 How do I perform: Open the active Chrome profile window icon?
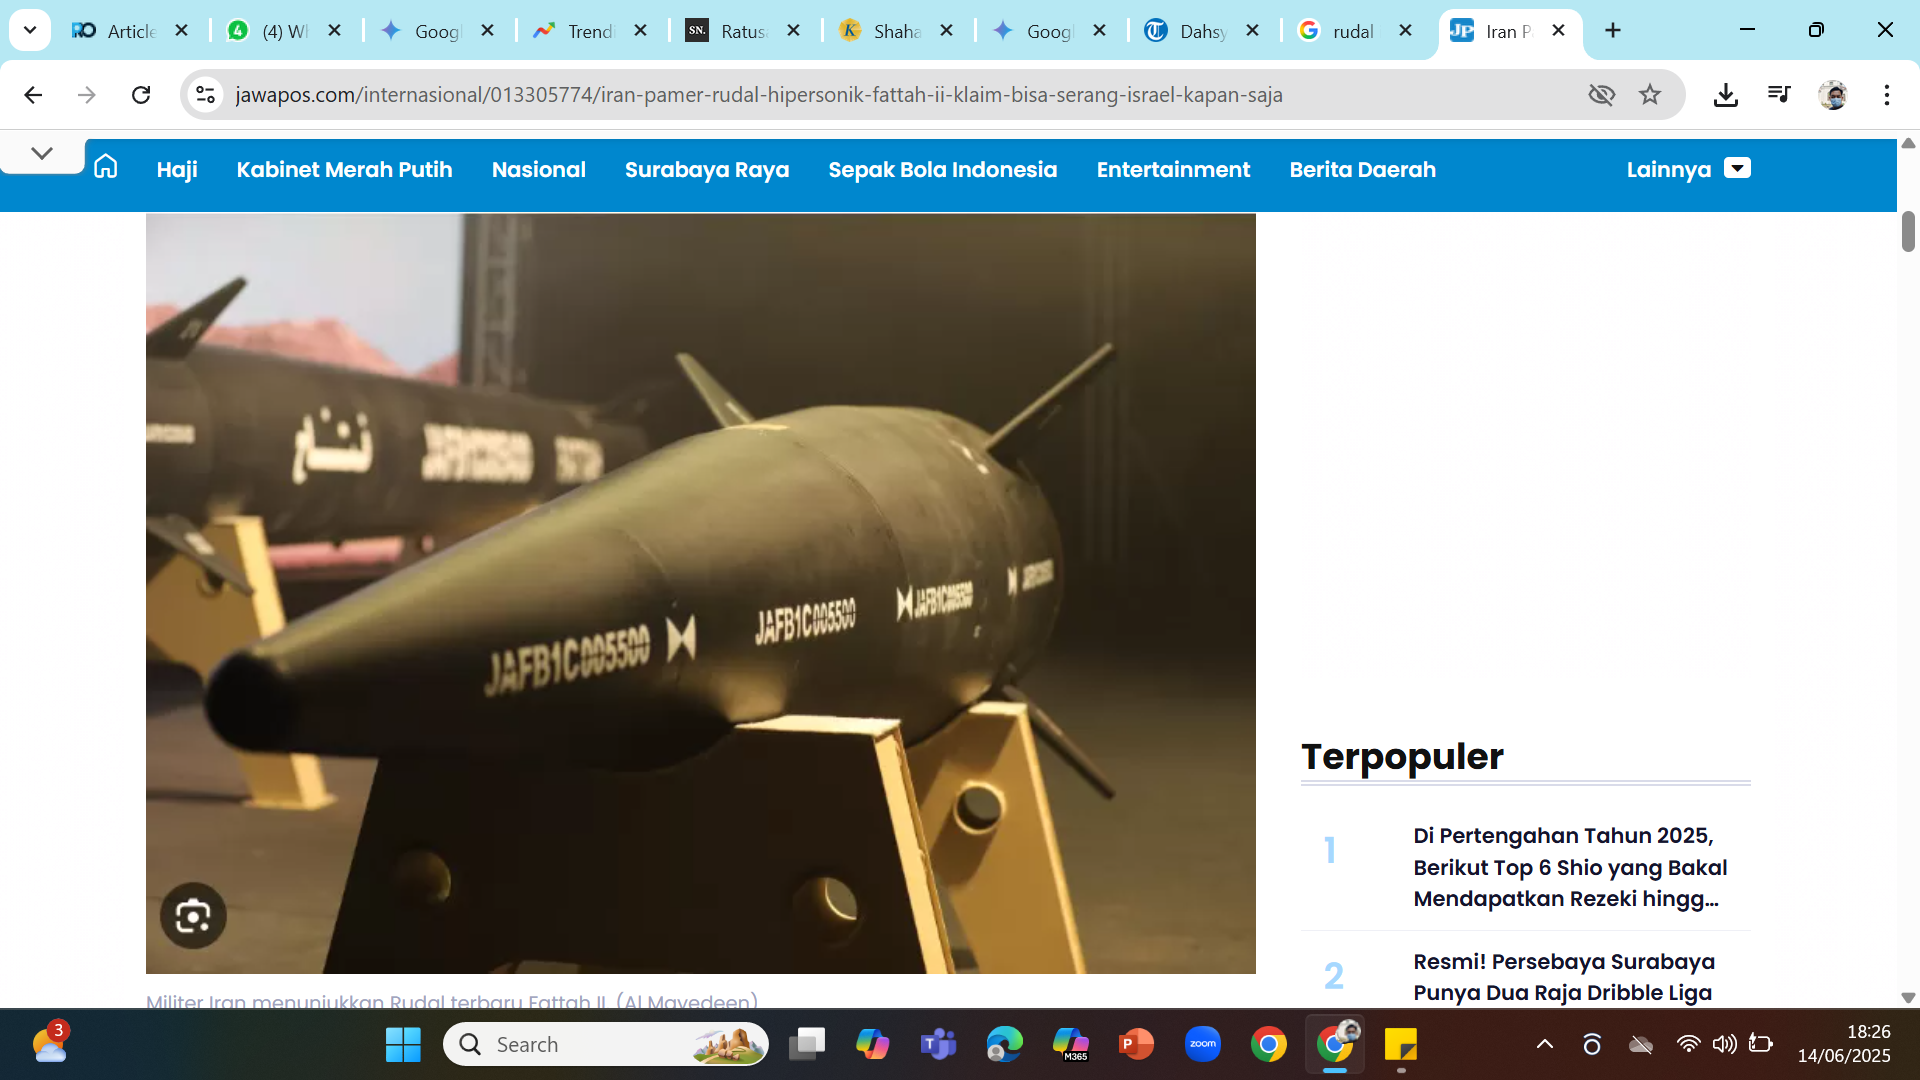point(1335,1045)
